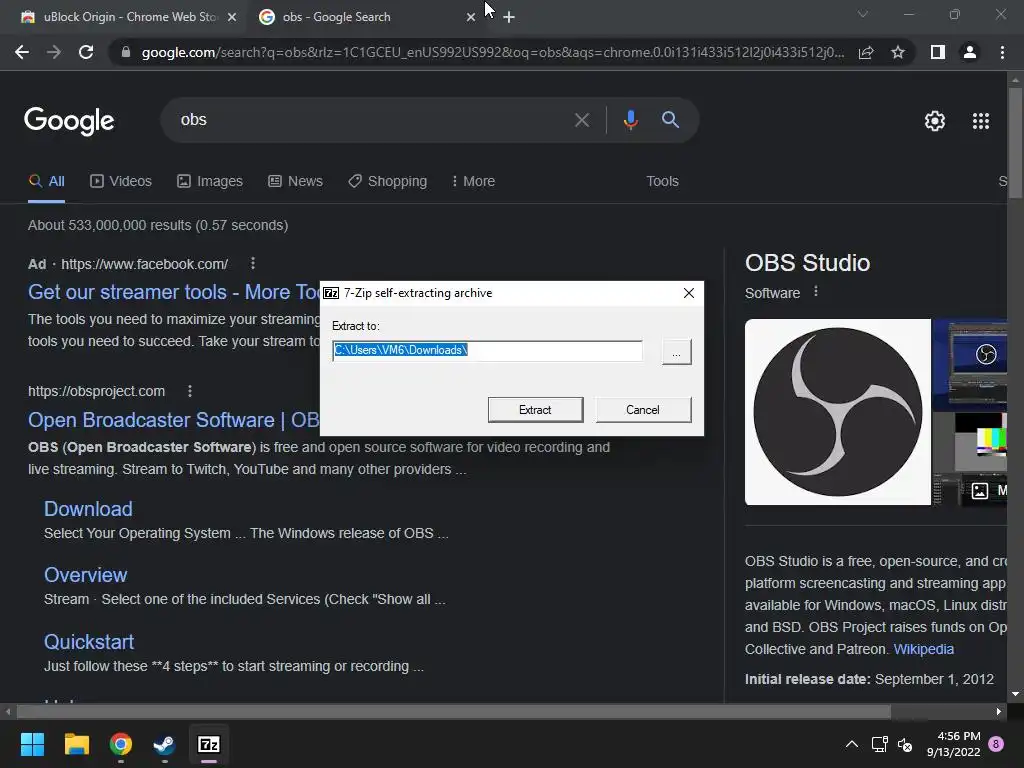
Task: Switch to Images results
Action: [210, 181]
